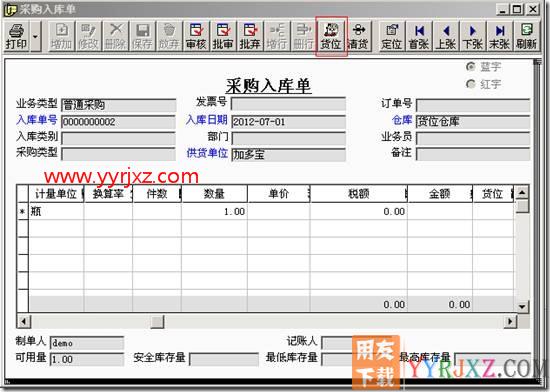Click the 批弃 batch un-audit icon

click(250, 36)
